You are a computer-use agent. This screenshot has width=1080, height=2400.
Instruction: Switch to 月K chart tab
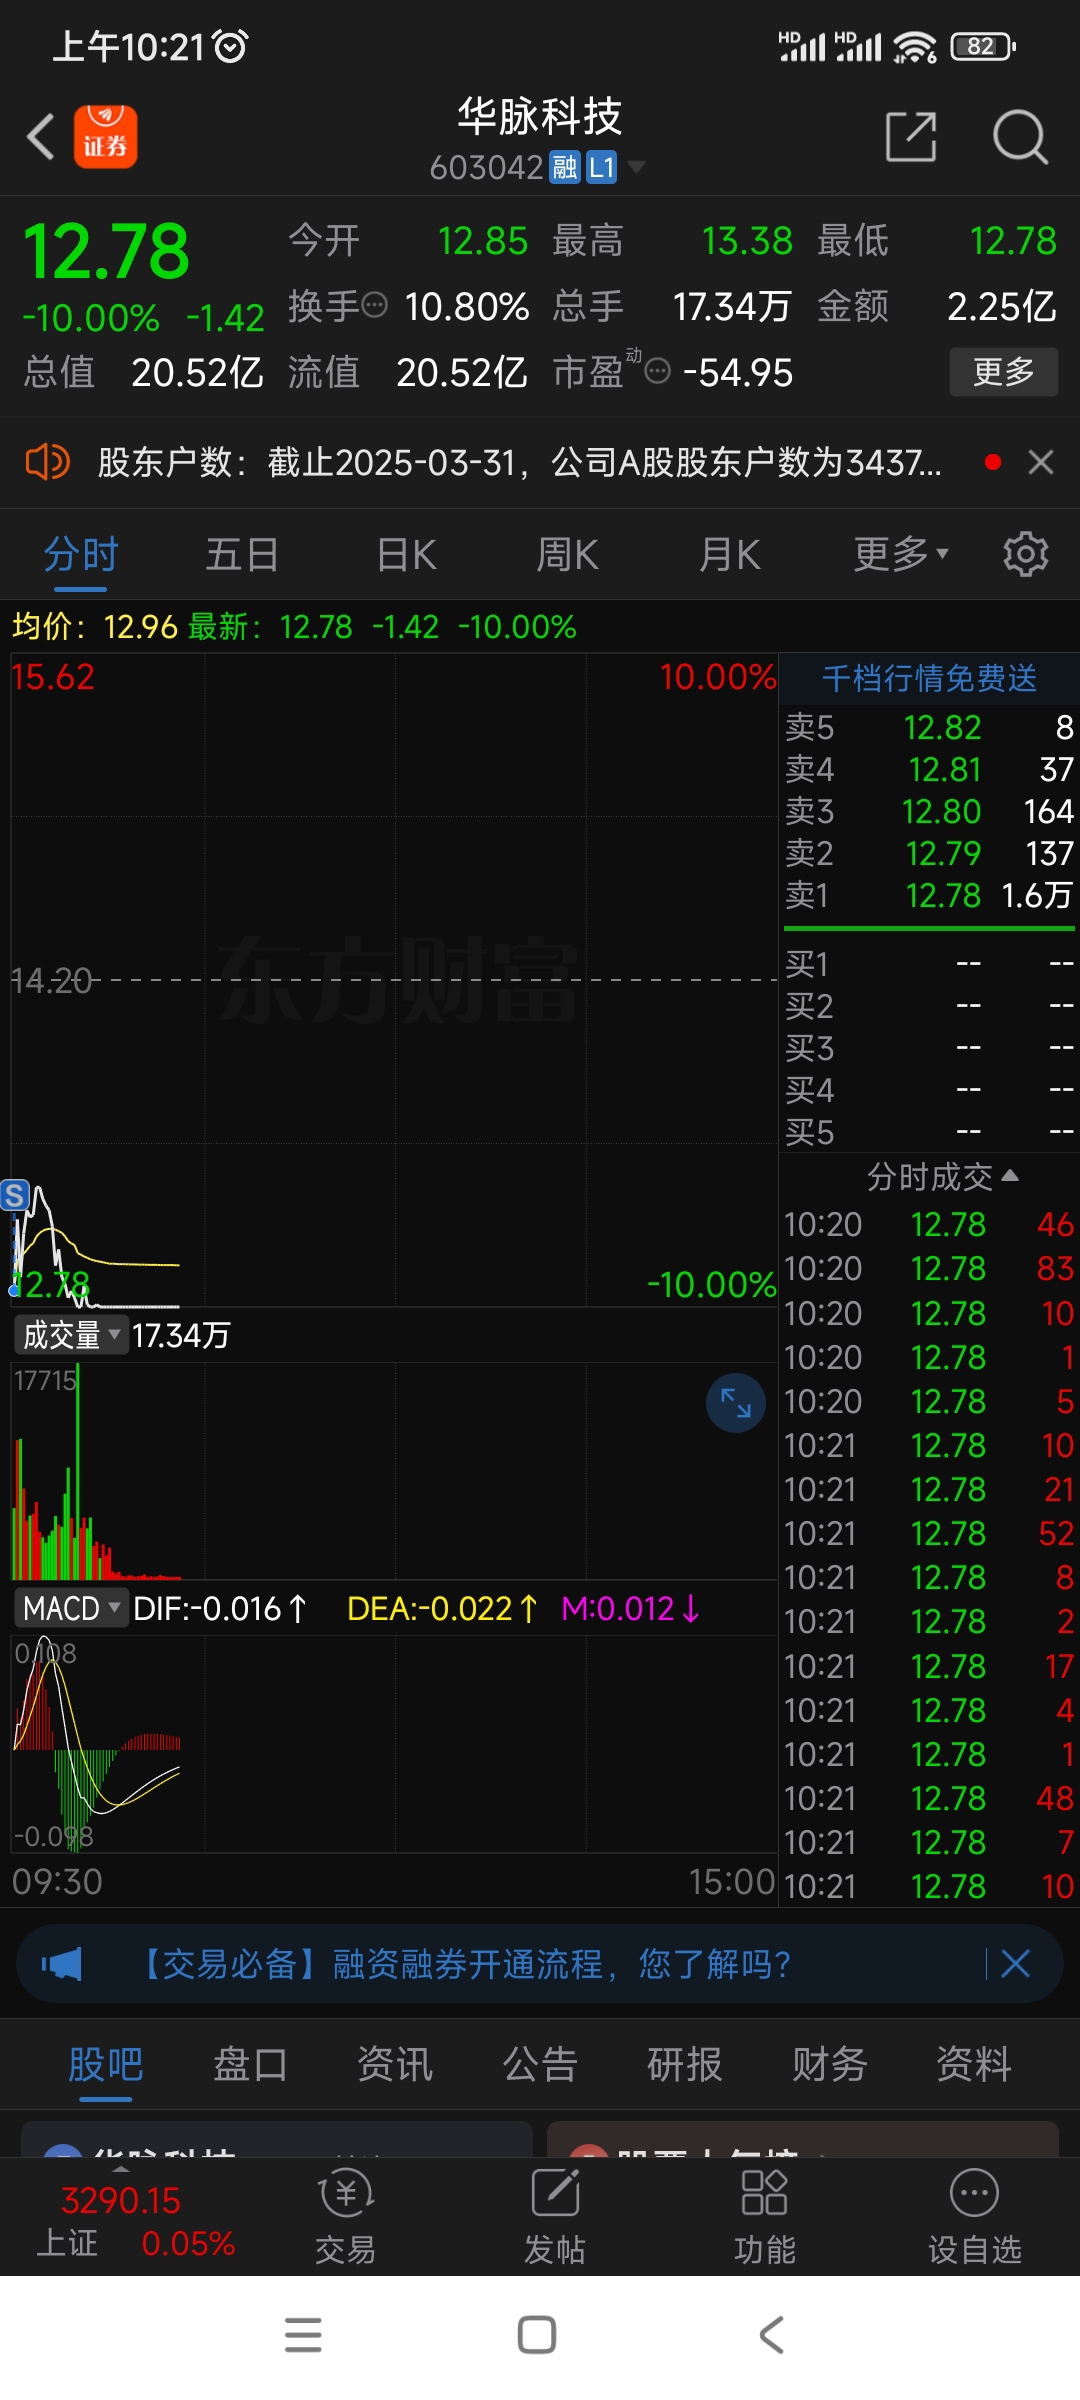click(x=729, y=554)
